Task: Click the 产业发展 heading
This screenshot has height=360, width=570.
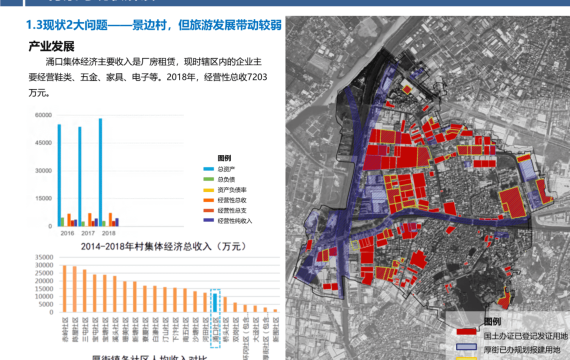Action: point(51,47)
